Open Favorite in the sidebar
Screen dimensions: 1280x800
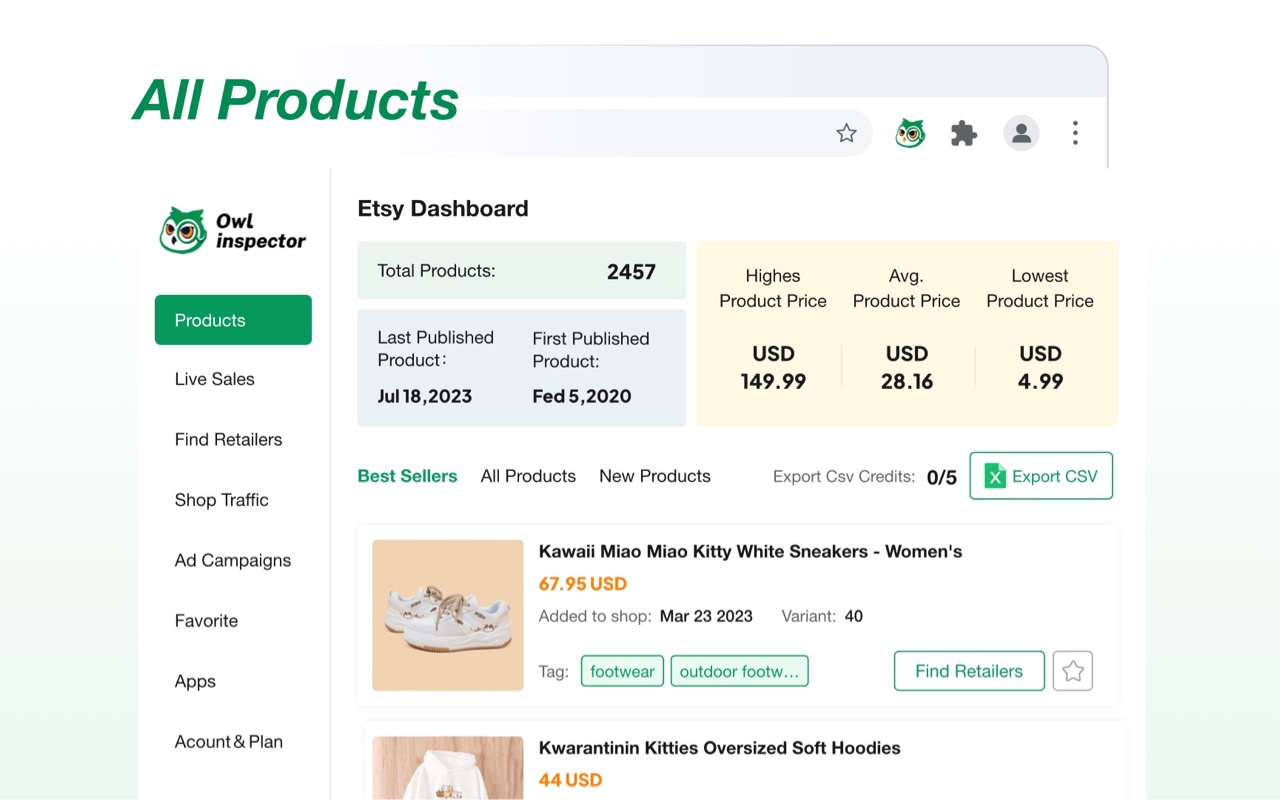[x=206, y=621]
